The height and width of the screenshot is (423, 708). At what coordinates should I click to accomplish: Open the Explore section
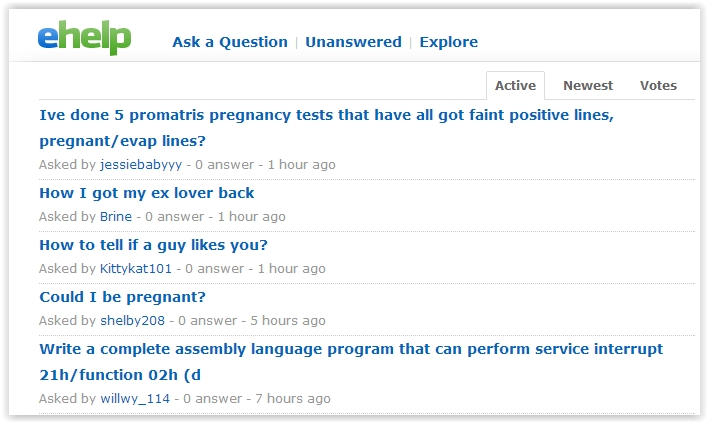tap(448, 42)
